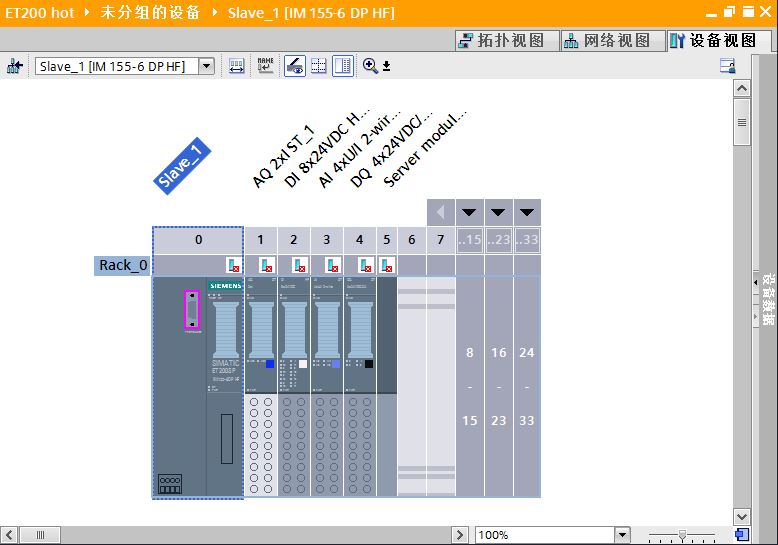
Task: Click the icon at toolbar's right end
Action: 727,66
